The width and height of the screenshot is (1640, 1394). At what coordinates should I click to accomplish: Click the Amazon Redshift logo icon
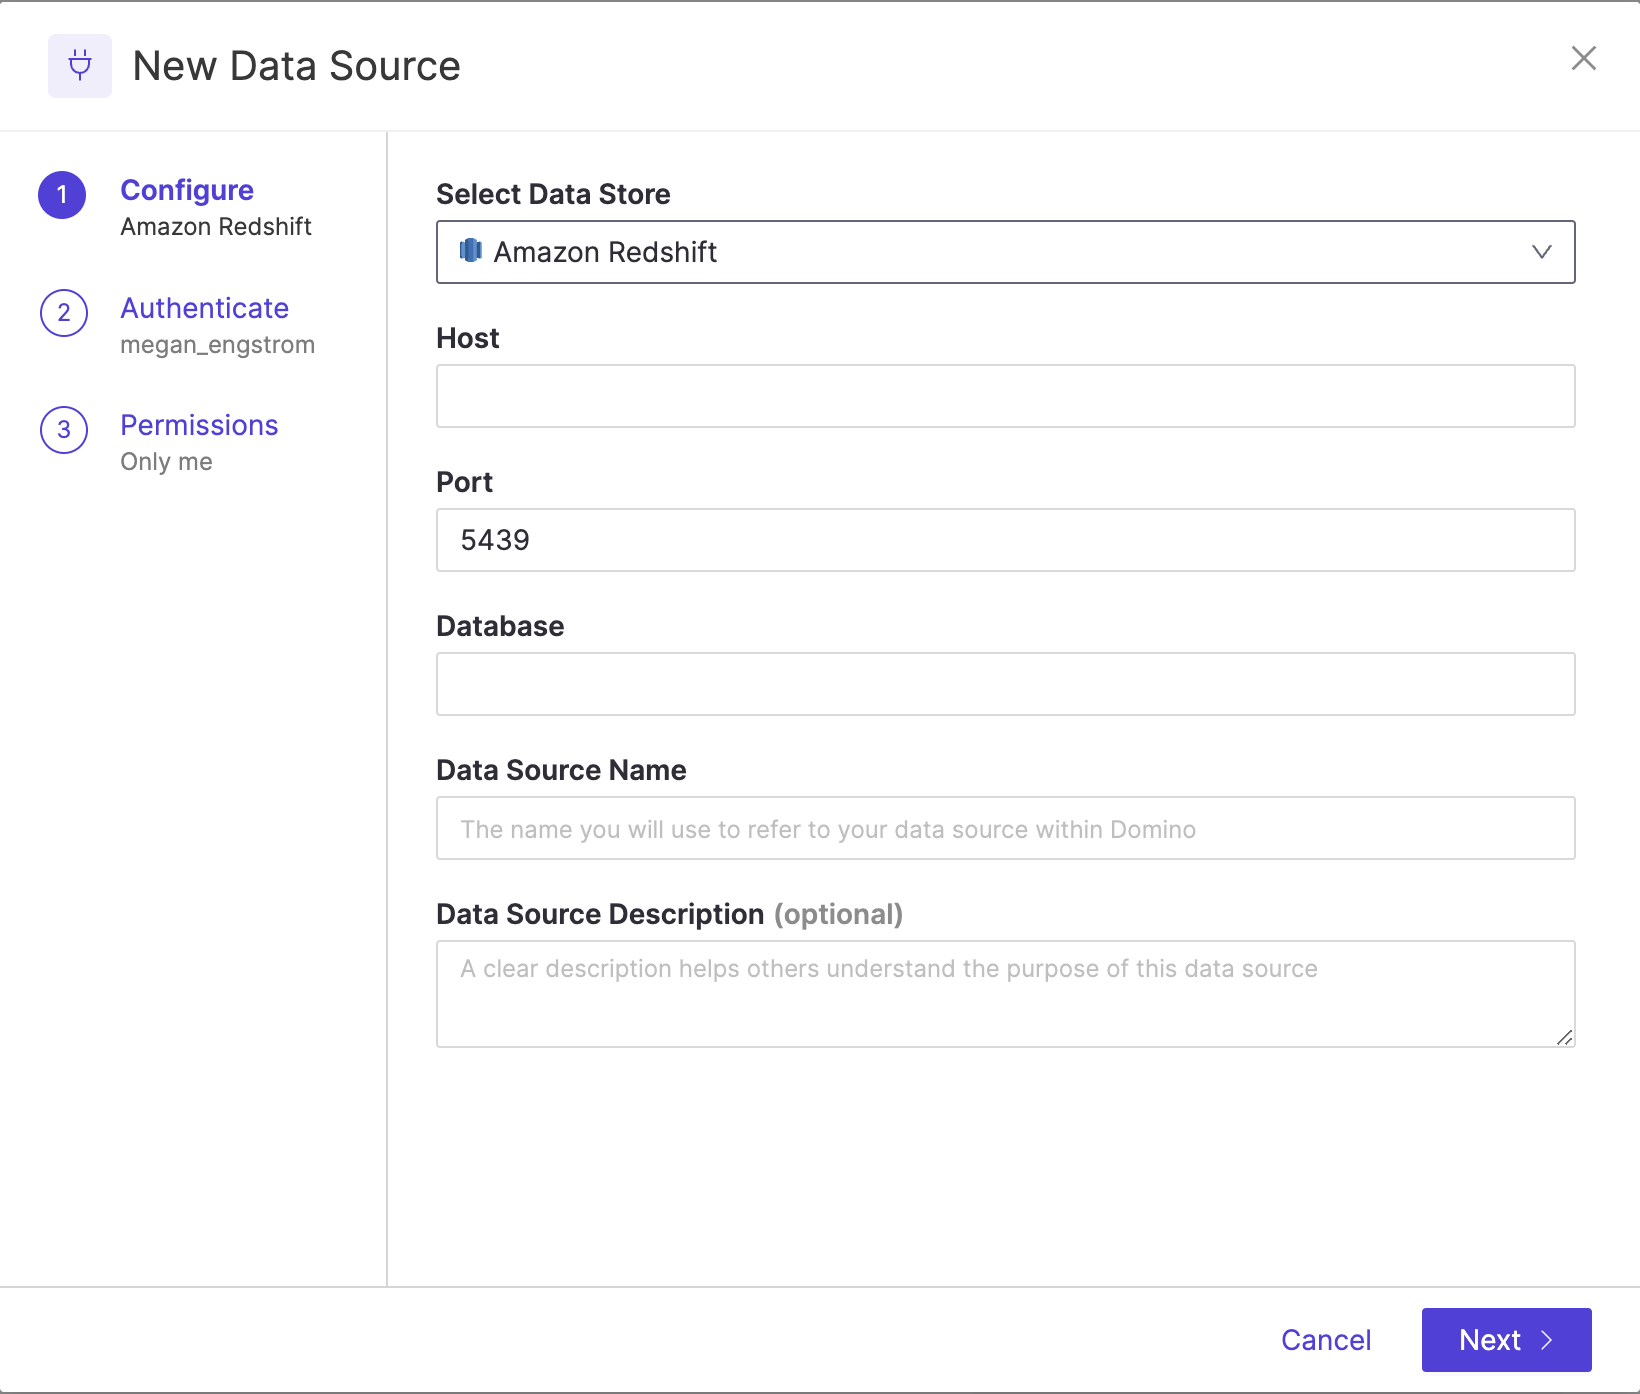coord(471,251)
